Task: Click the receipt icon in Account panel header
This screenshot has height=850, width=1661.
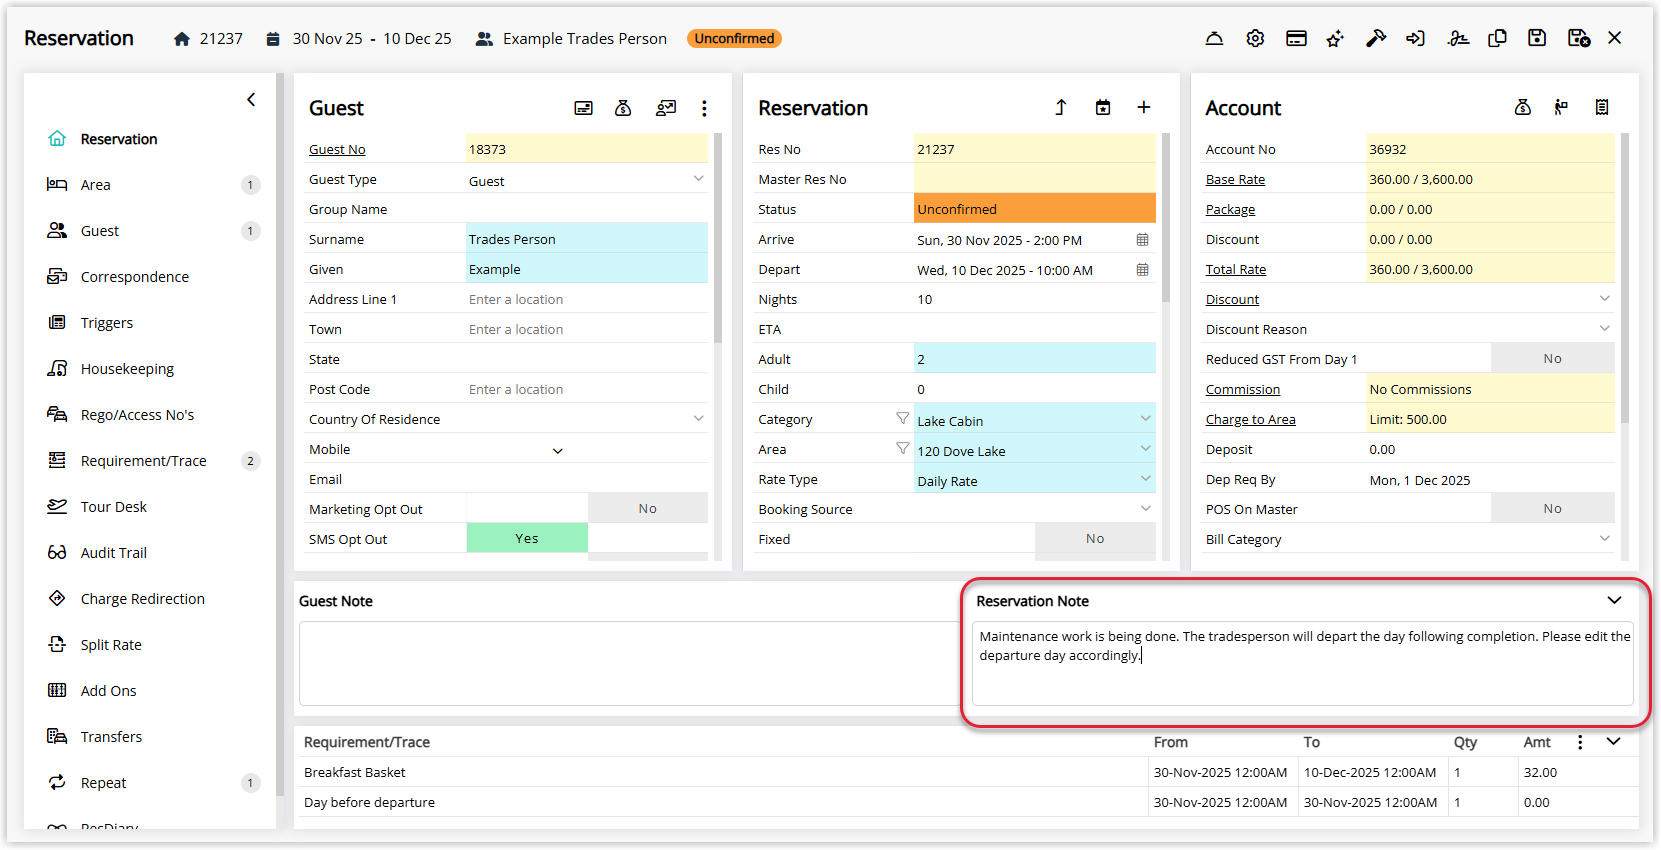Action: pos(1602,107)
